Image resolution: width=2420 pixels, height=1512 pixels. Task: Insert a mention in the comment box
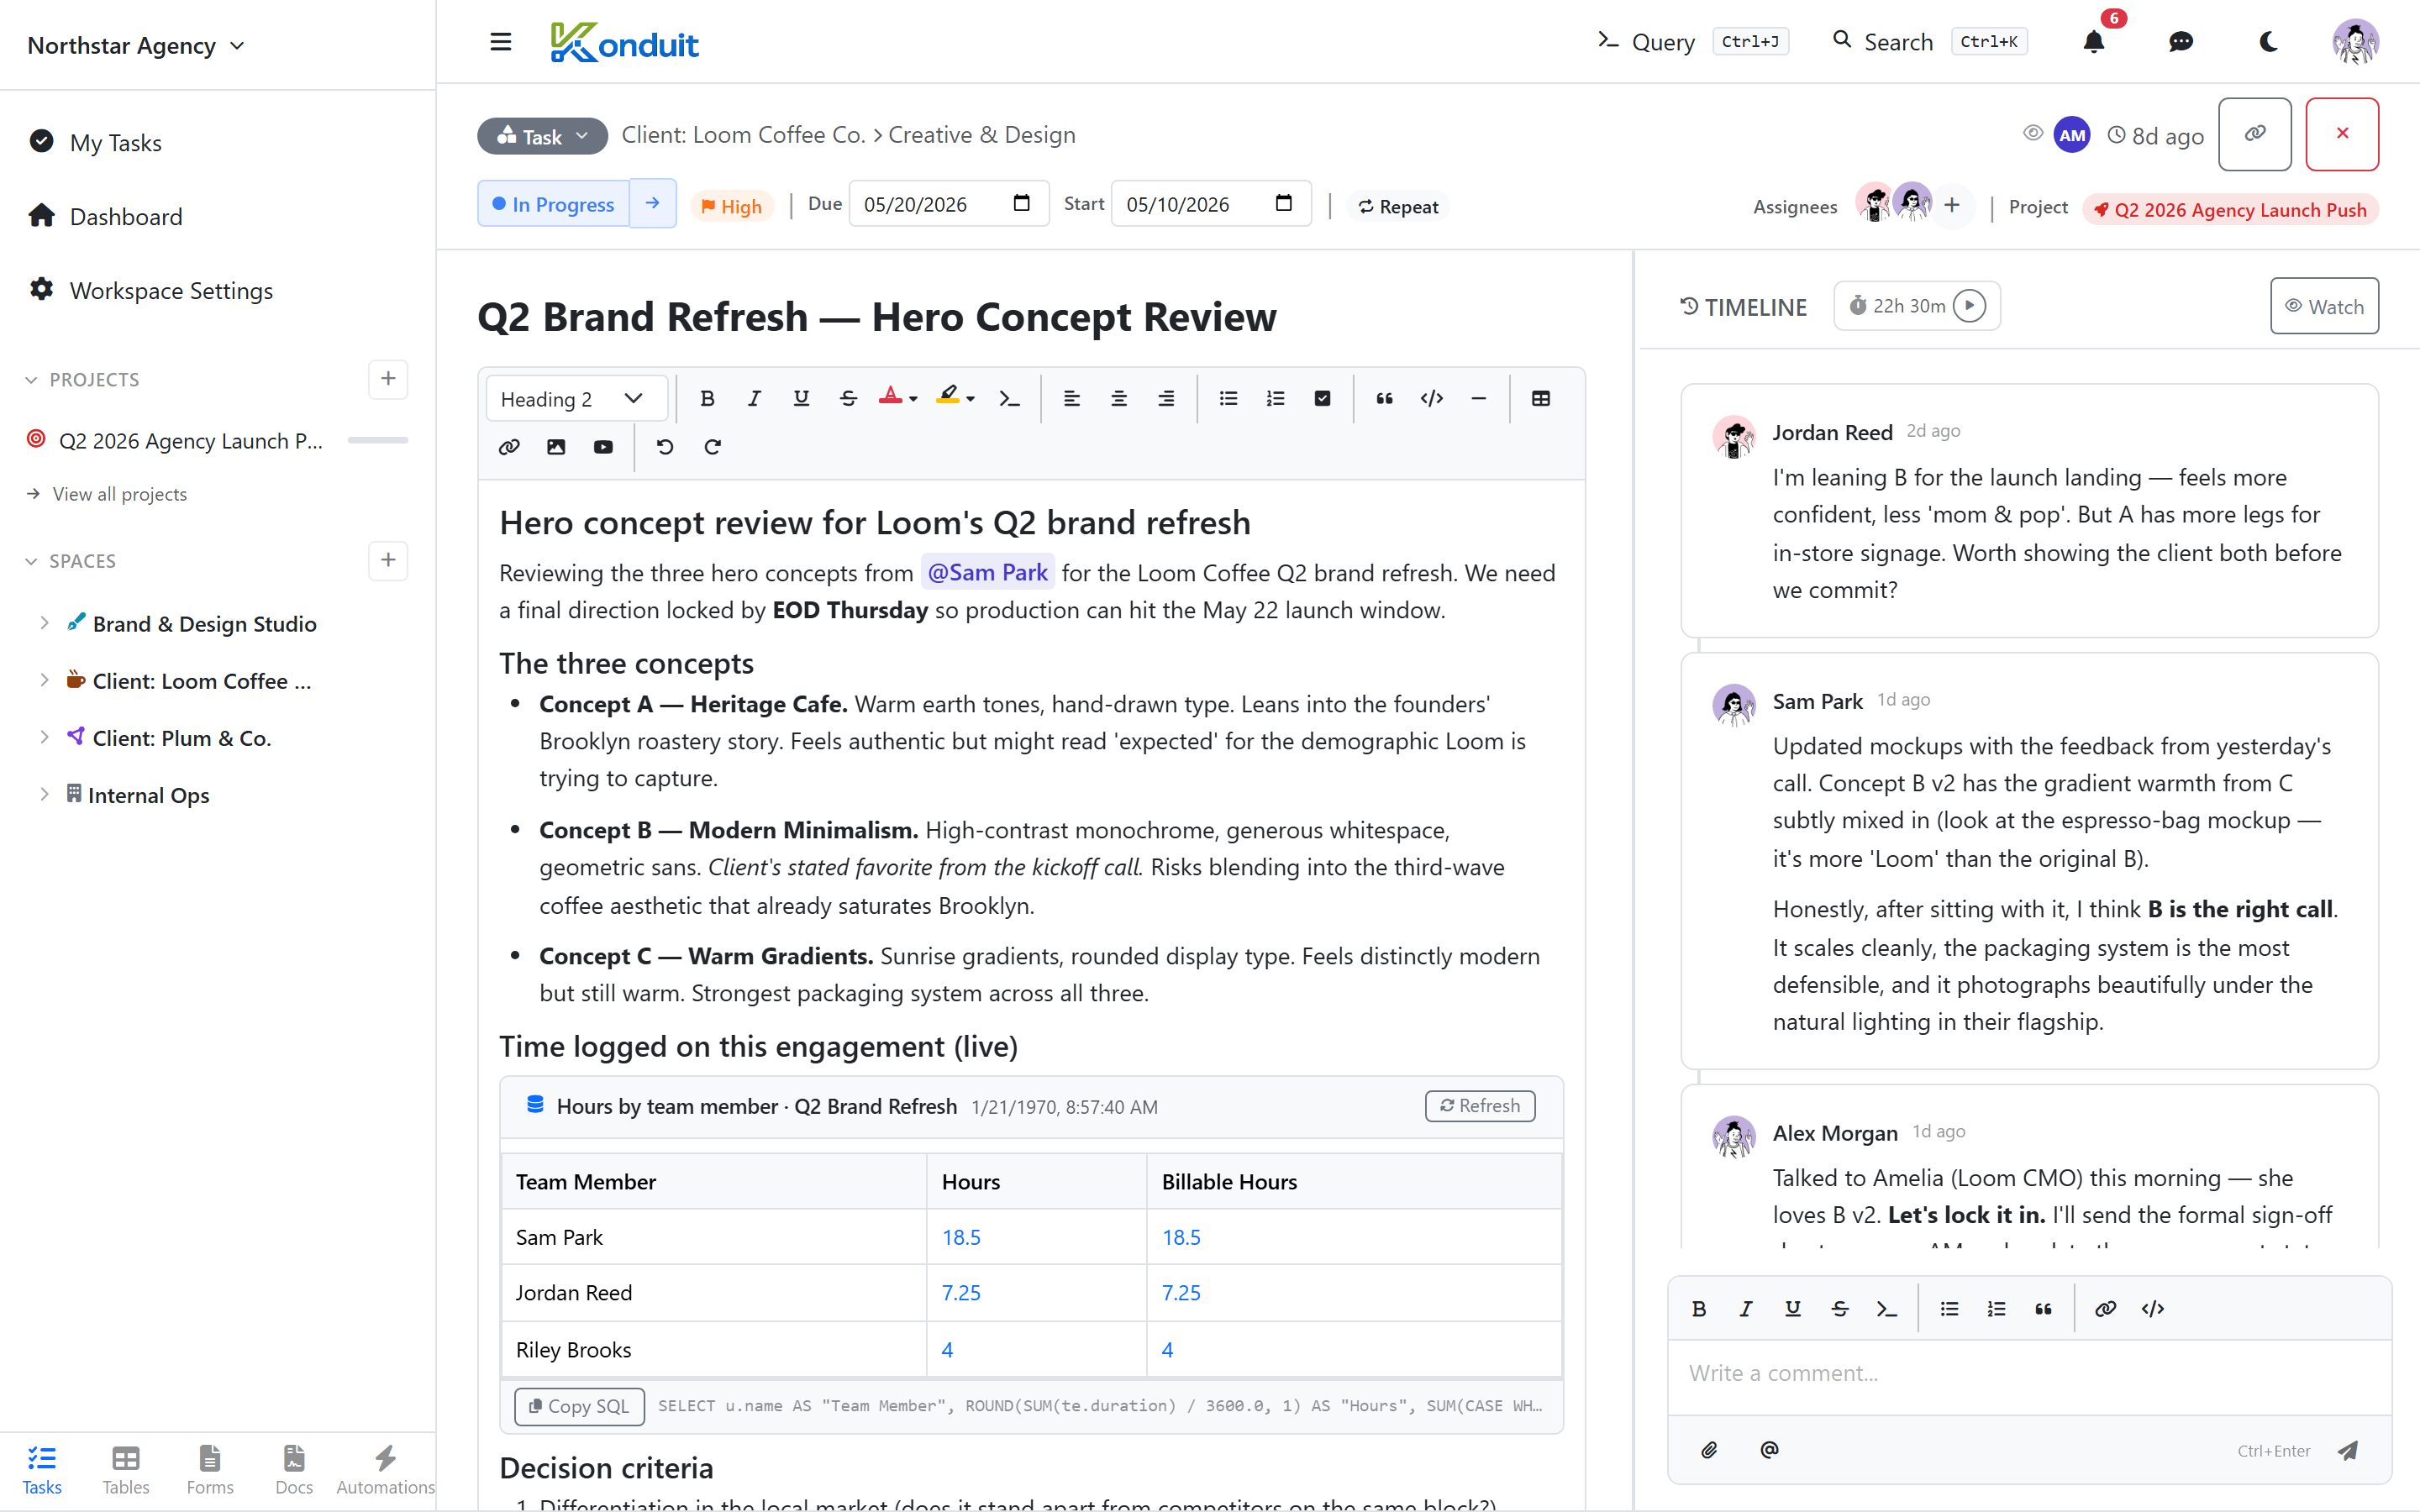click(x=1769, y=1450)
